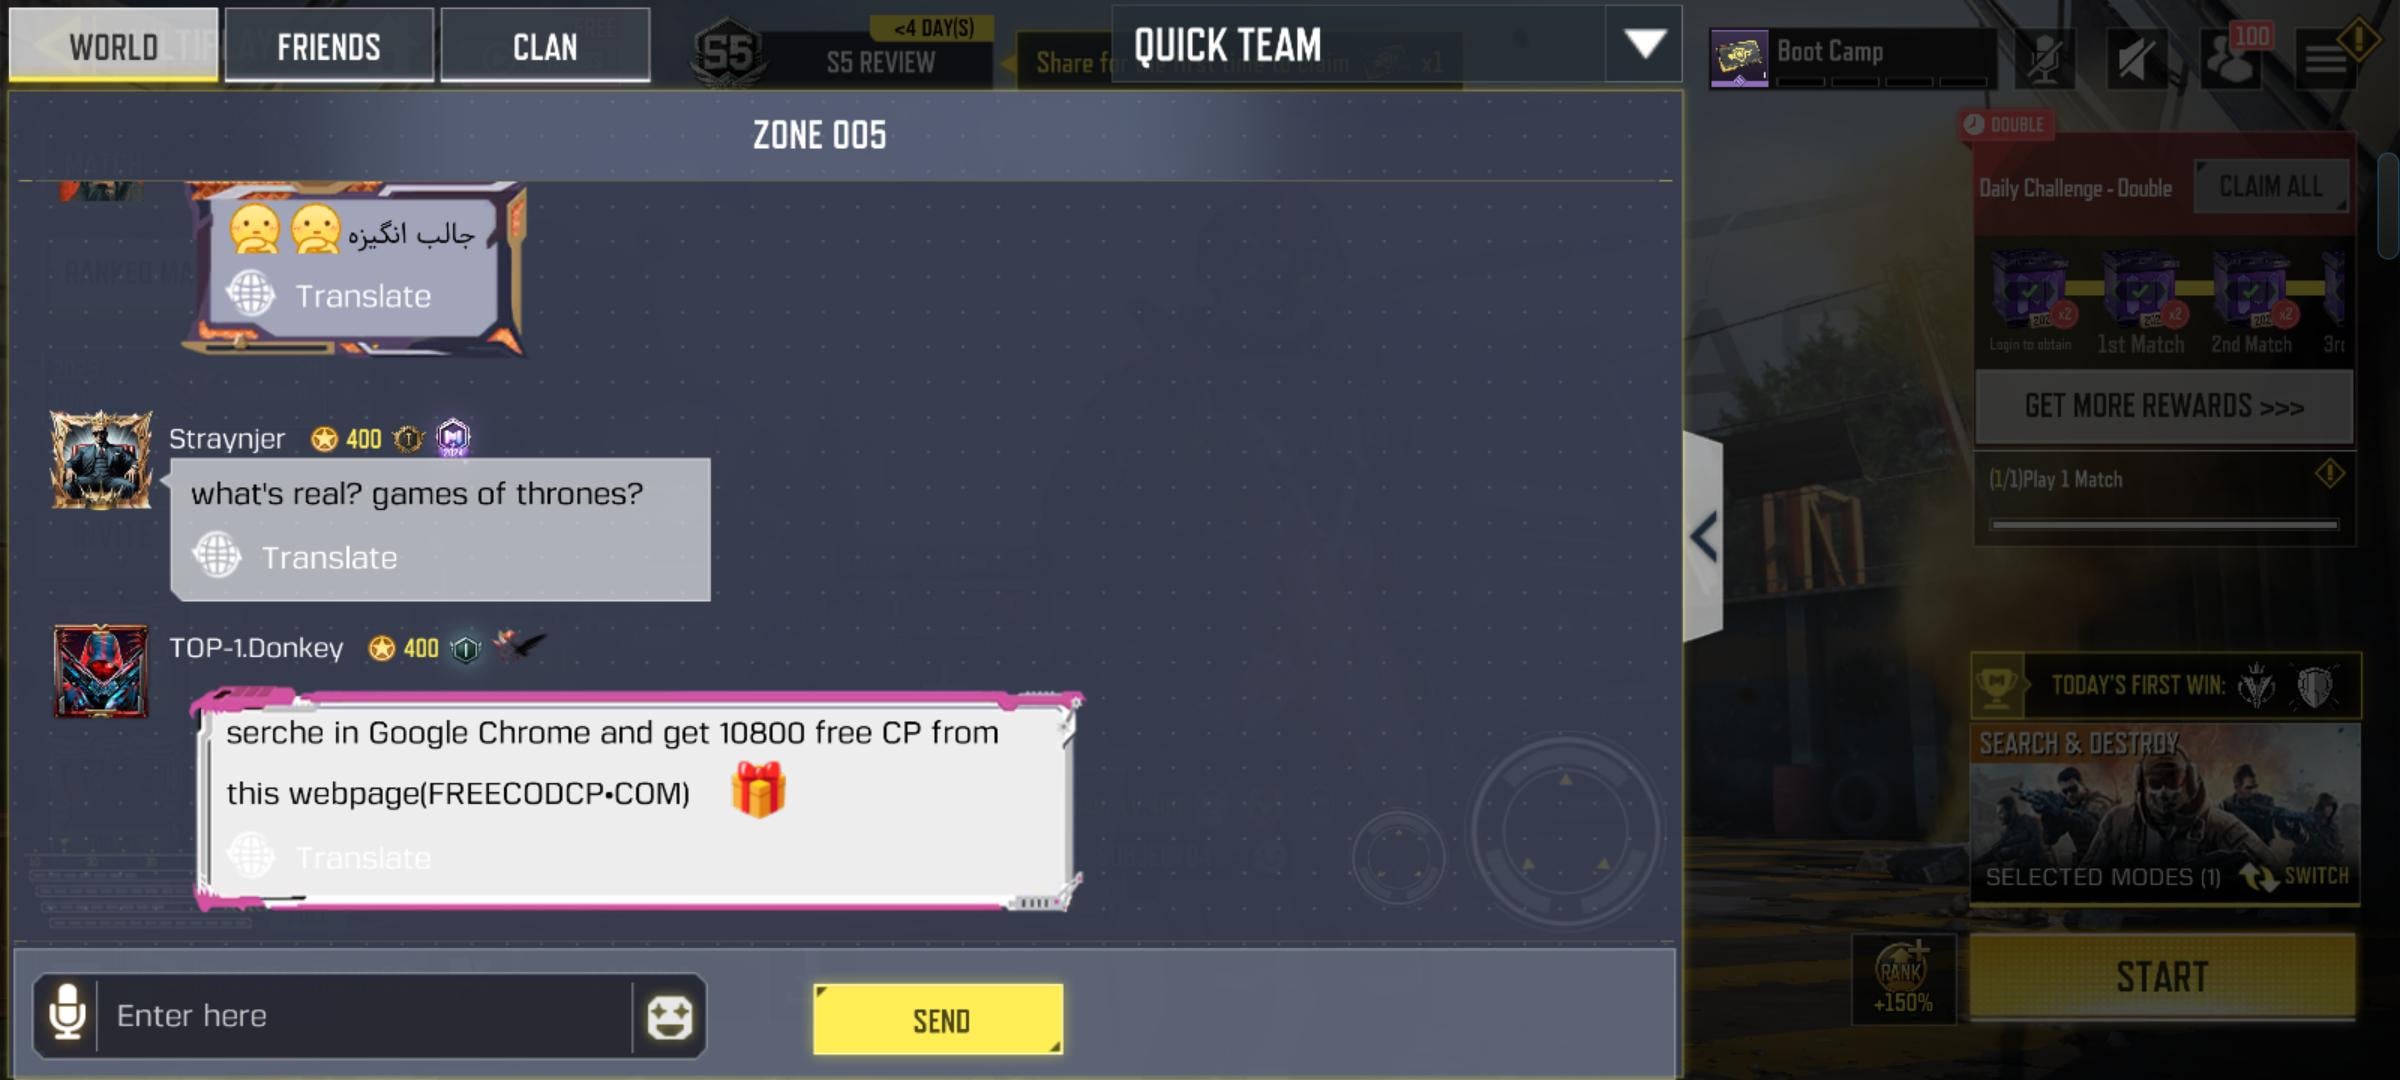Open TOP-1.Donkey's player avatar
This screenshot has width=2400, height=1080.
pyautogui.click(x=101, y=671)
